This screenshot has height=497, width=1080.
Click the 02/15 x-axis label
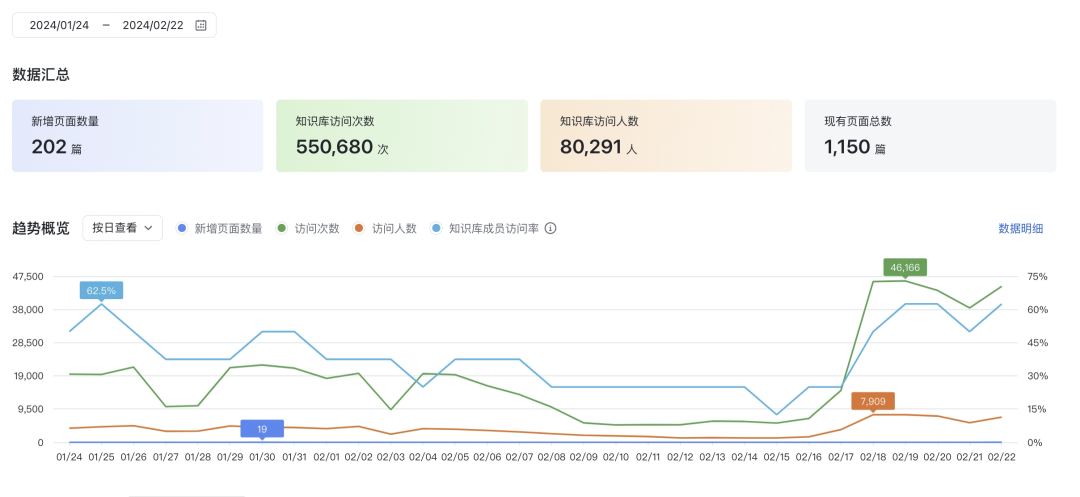[776, 456]
